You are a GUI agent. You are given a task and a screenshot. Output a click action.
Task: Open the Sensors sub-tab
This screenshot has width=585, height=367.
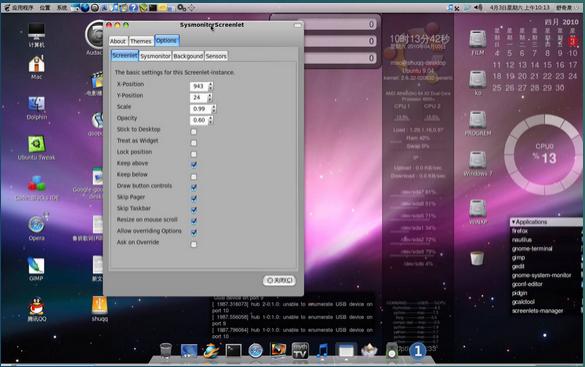pos(216,56)
